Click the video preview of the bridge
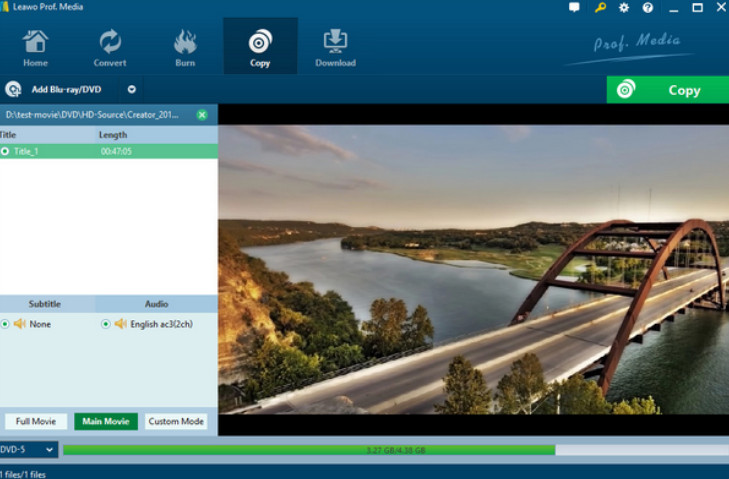This screenshot has width=729, height=479. (x=473, y=269)
